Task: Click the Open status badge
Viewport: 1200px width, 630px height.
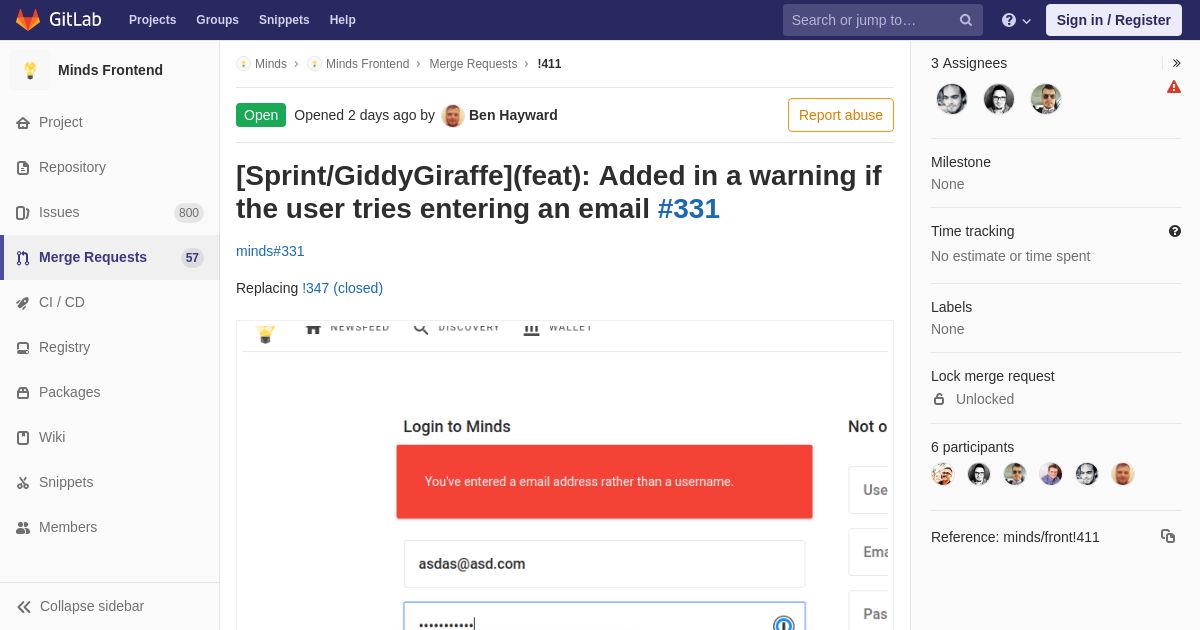Action: click(261, 115)
